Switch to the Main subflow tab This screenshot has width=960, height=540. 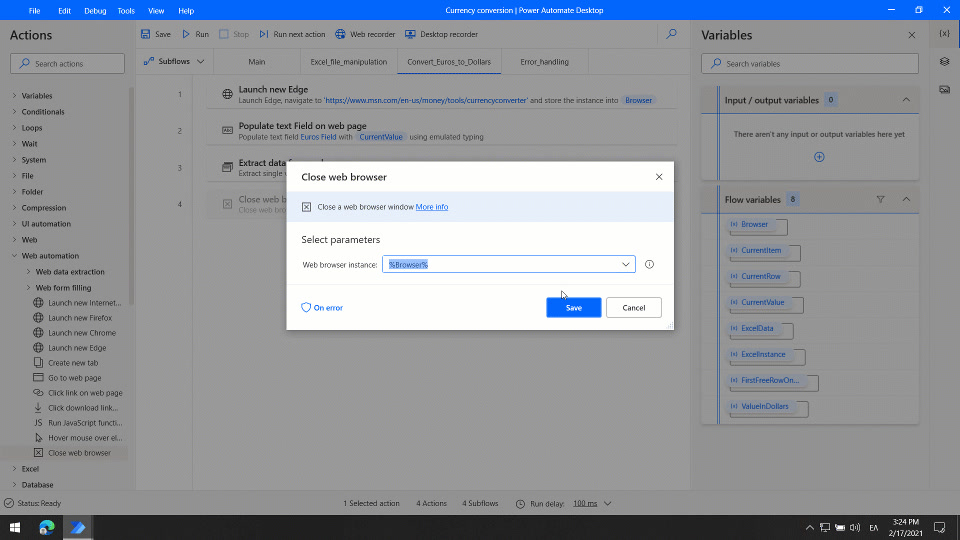pos(257,62)
